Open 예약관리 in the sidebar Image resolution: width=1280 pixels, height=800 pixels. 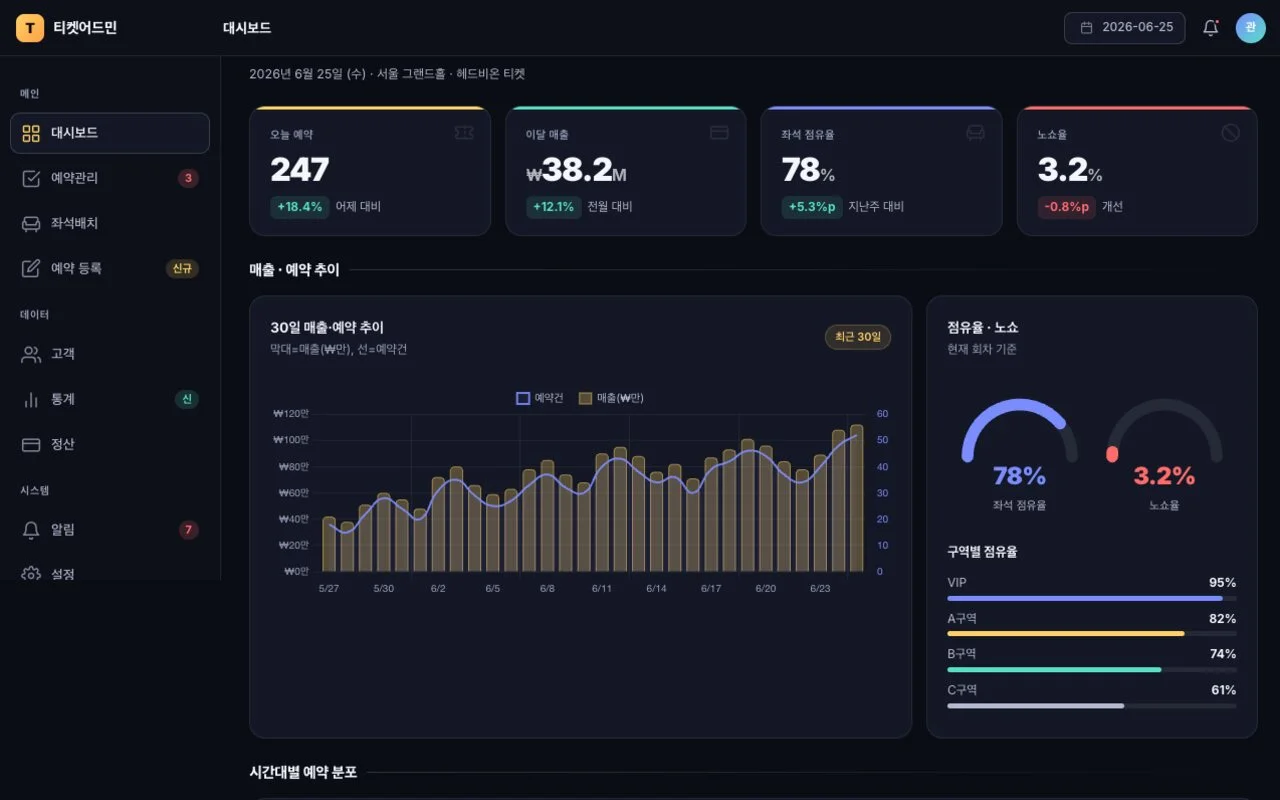click(x=110, y=178)
